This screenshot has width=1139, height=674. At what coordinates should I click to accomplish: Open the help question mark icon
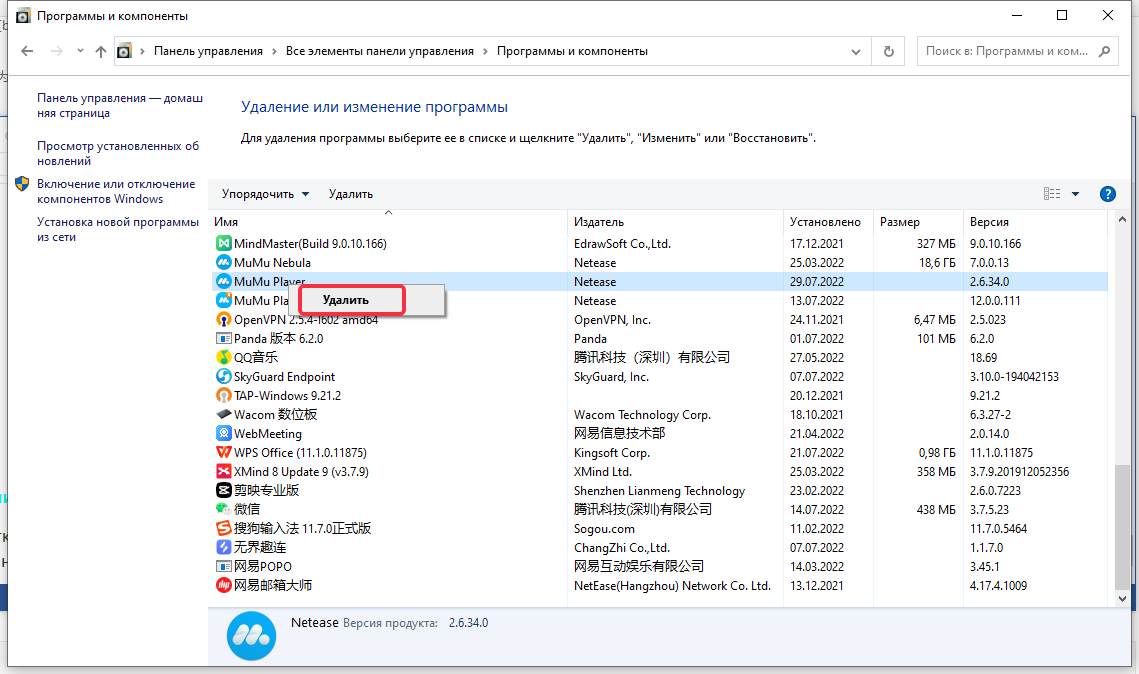(1108, 194)
